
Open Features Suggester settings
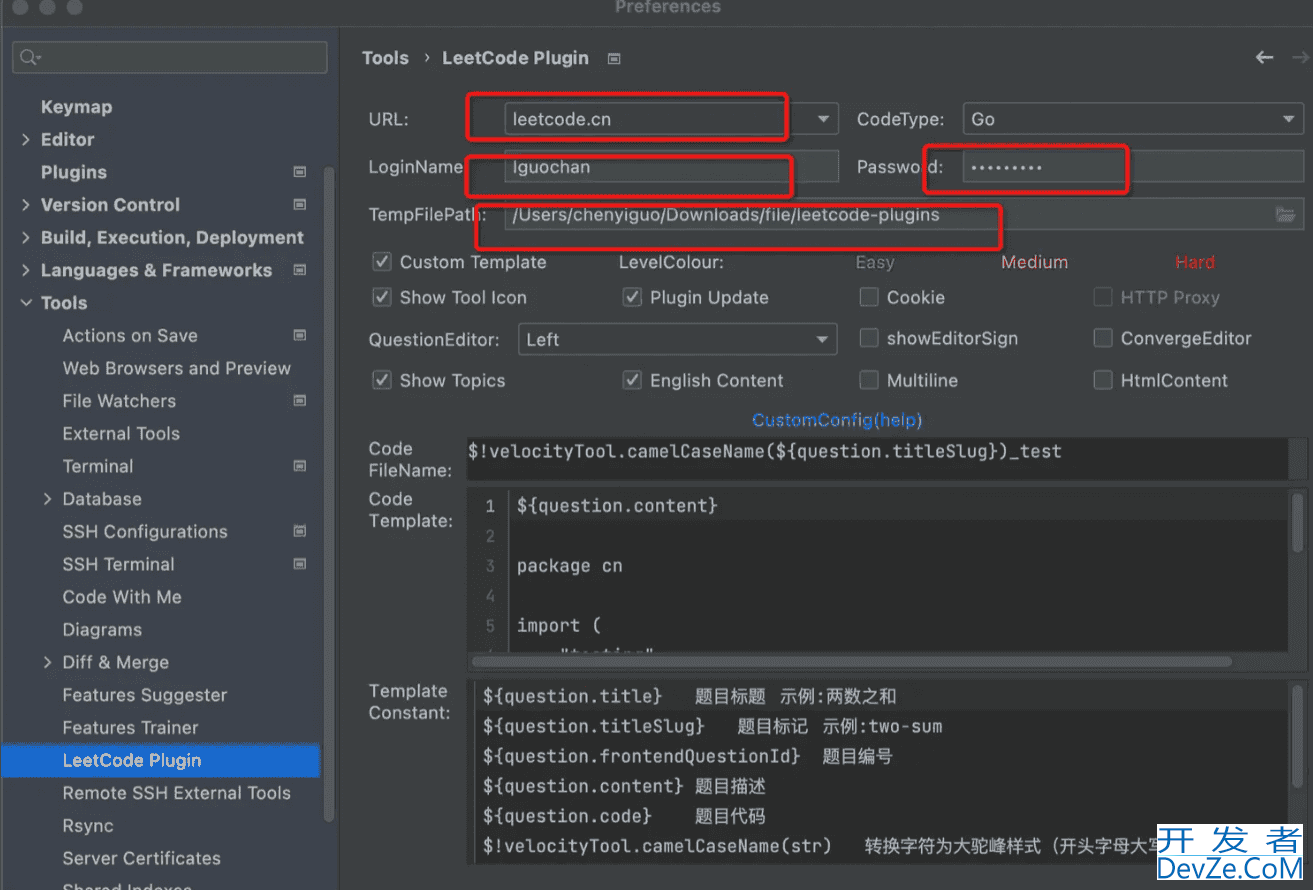coord(145,695)
